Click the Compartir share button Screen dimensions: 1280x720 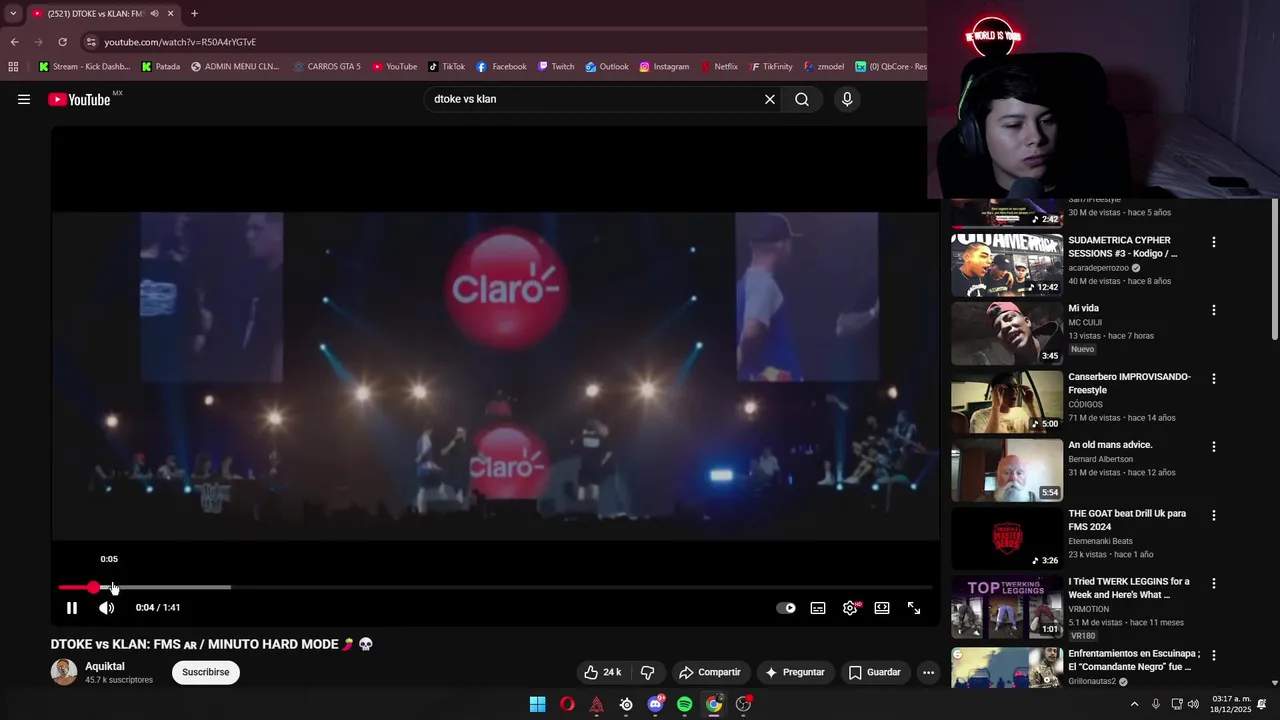pos(709,672)
